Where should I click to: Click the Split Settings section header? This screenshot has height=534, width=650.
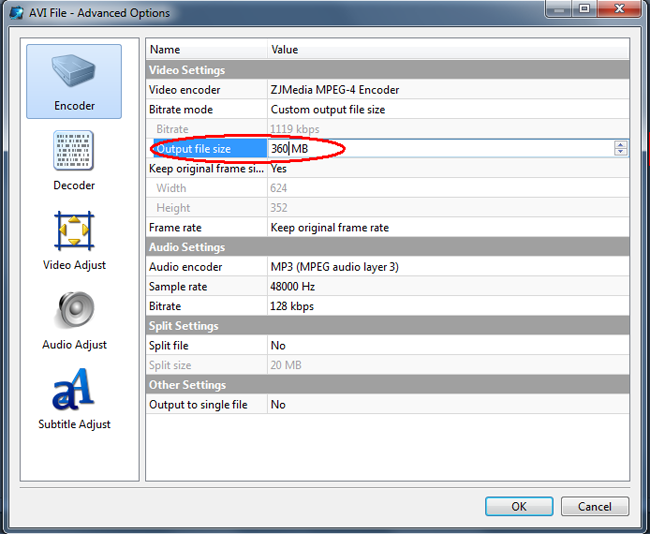pyautogui.click(x=388, y=326)
